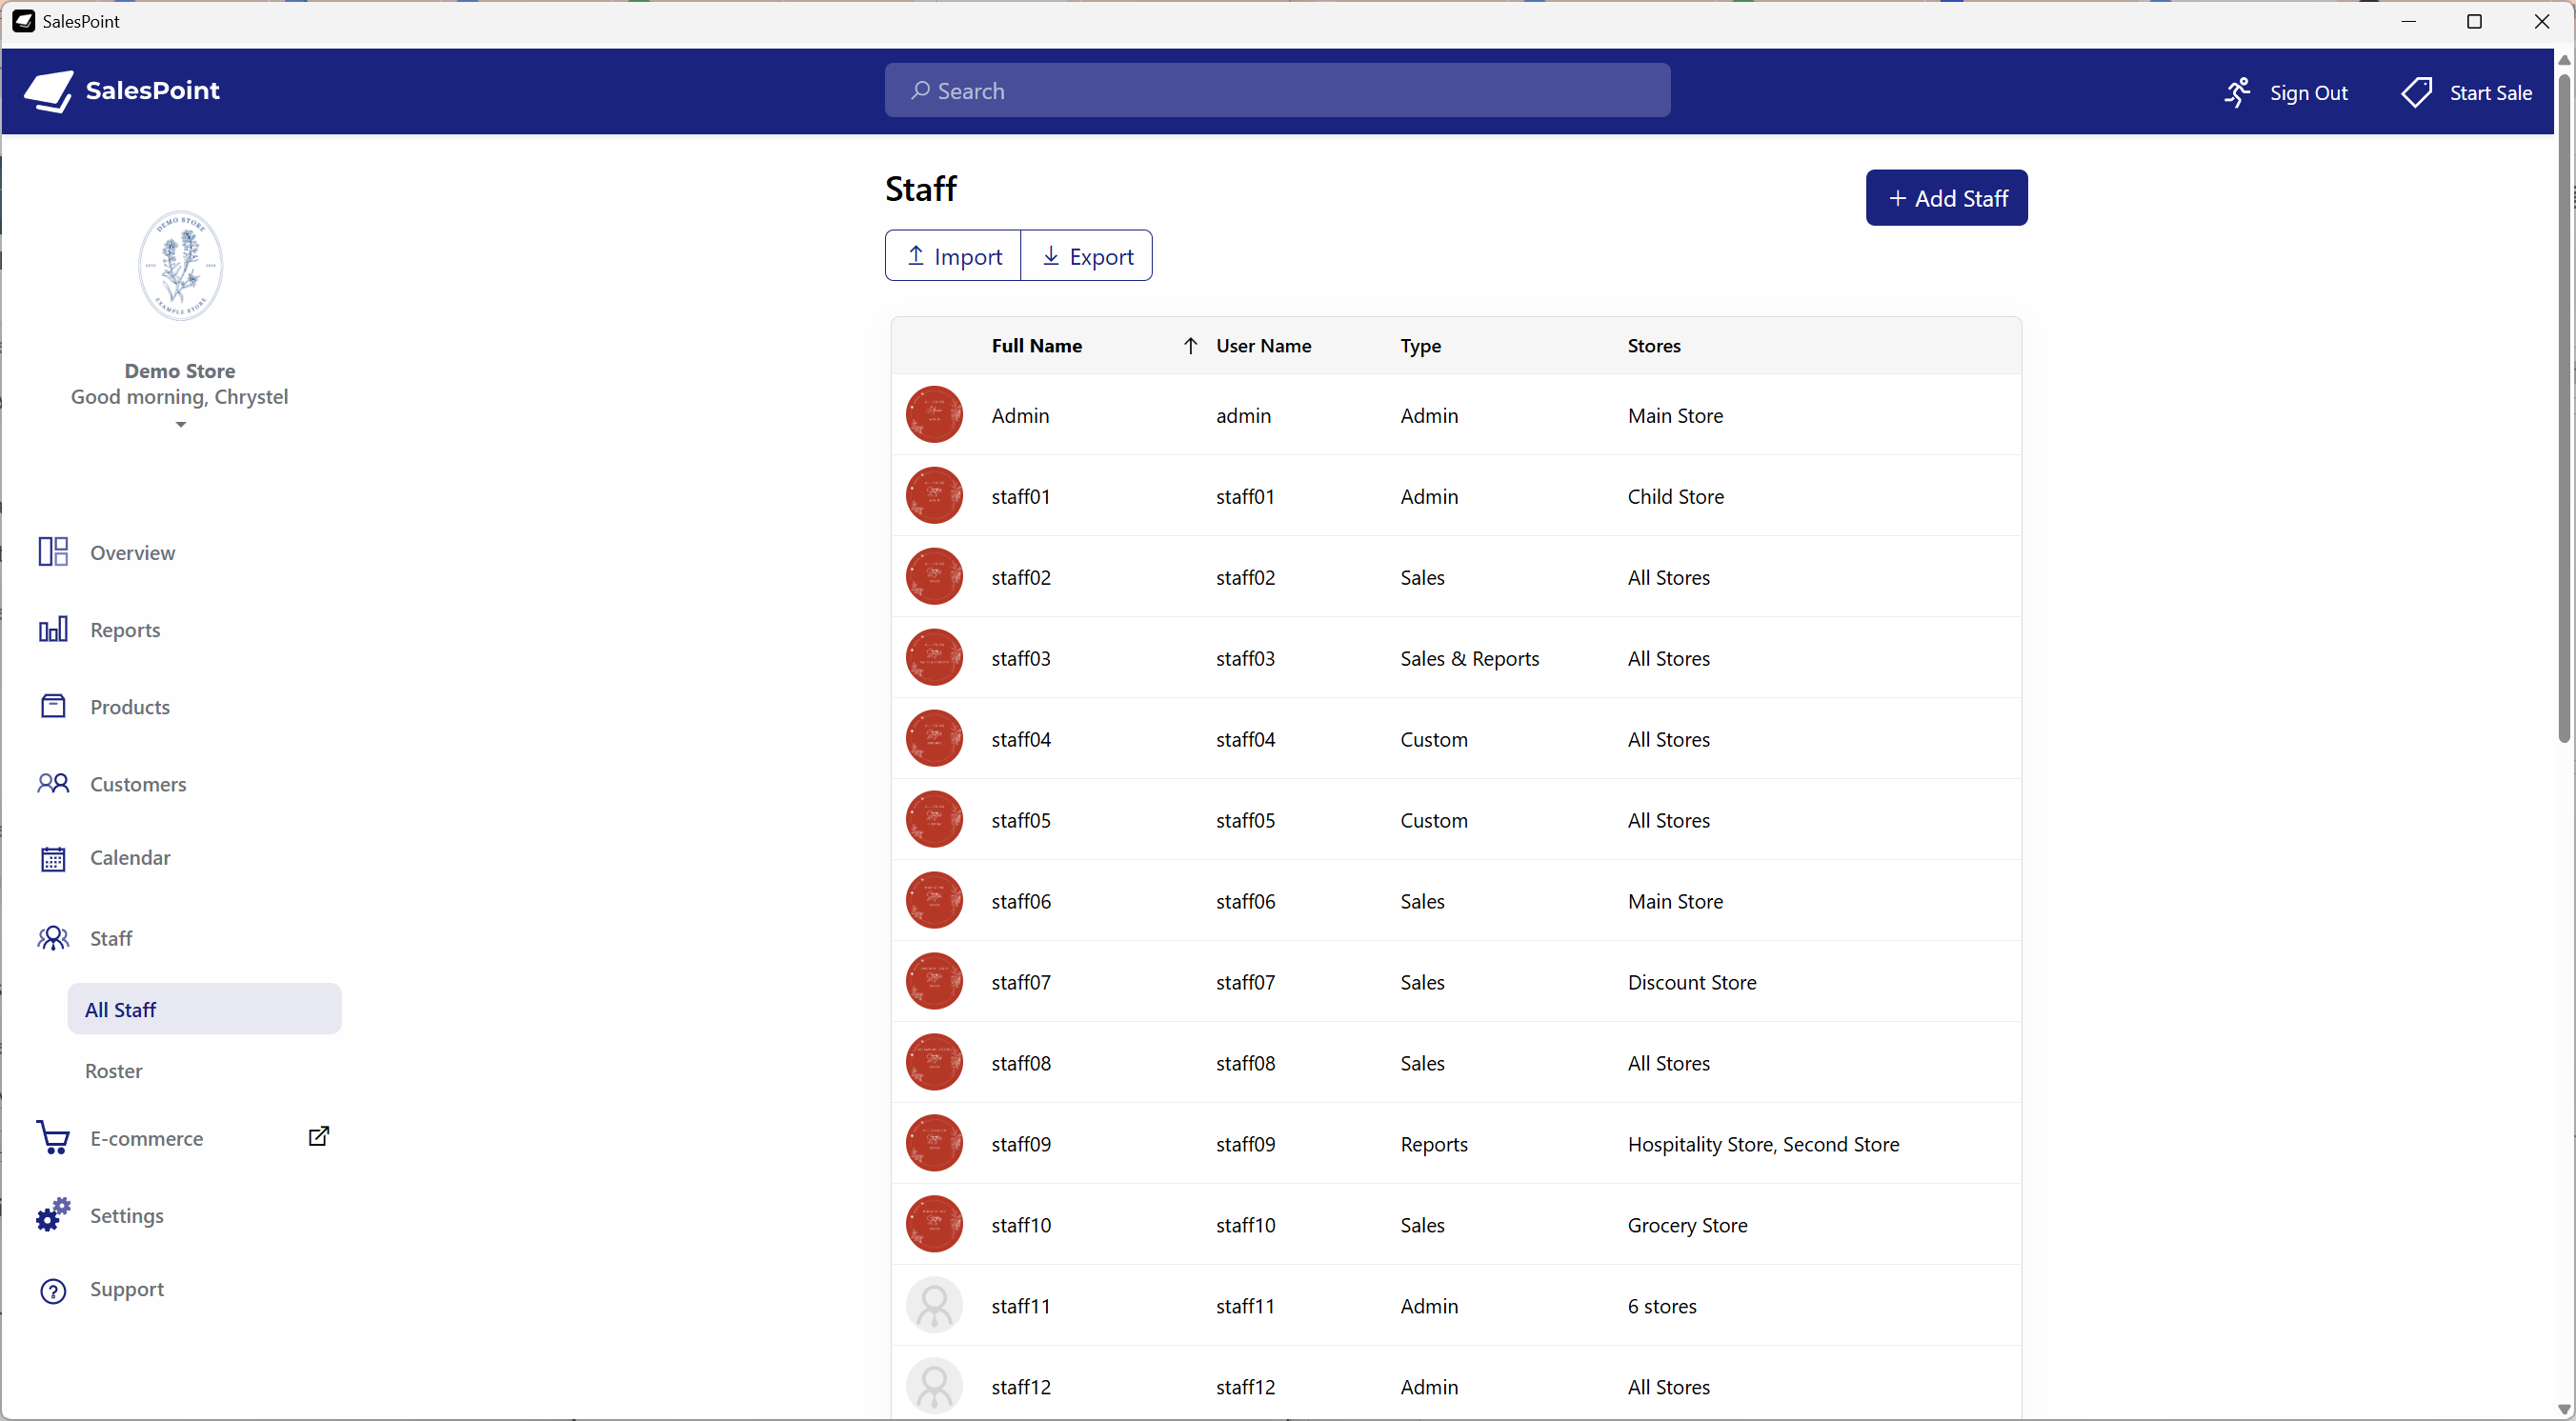Click into the Search field
The image size is (2576, 1421).
click(1277, 90)
